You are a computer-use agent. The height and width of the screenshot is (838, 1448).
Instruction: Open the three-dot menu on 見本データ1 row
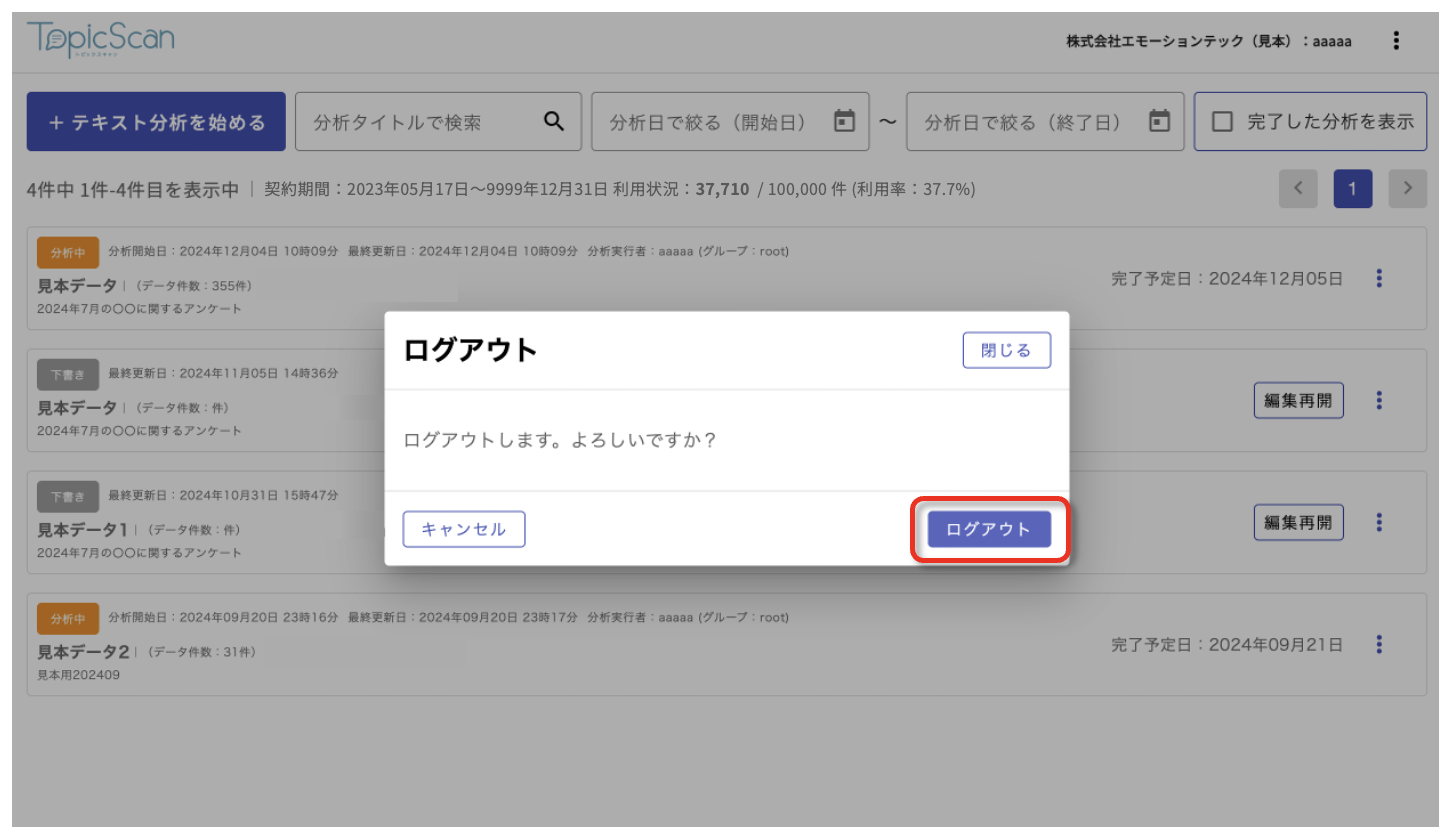(x=1380, y=522)
